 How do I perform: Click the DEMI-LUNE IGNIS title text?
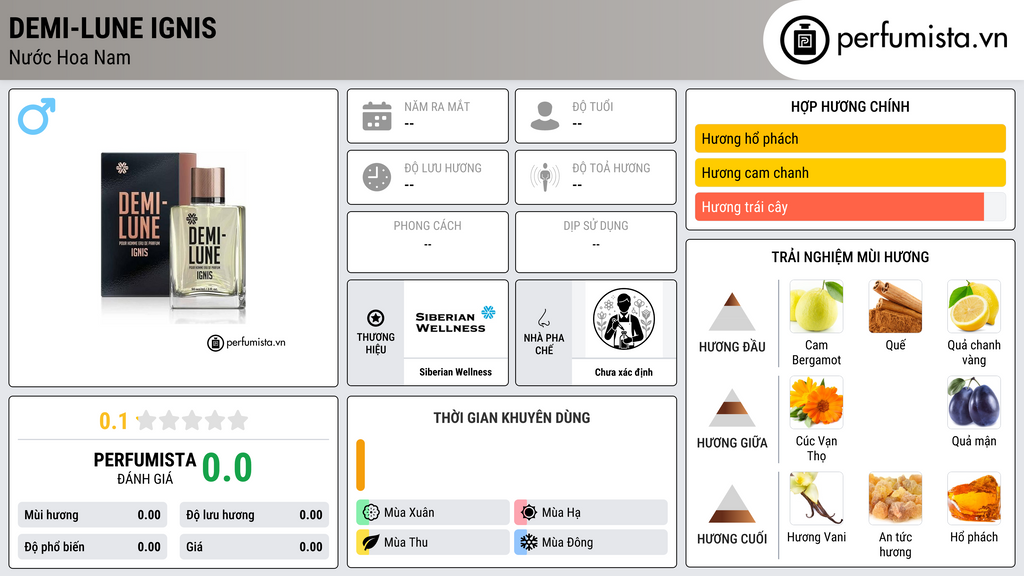tap(112, 28)
